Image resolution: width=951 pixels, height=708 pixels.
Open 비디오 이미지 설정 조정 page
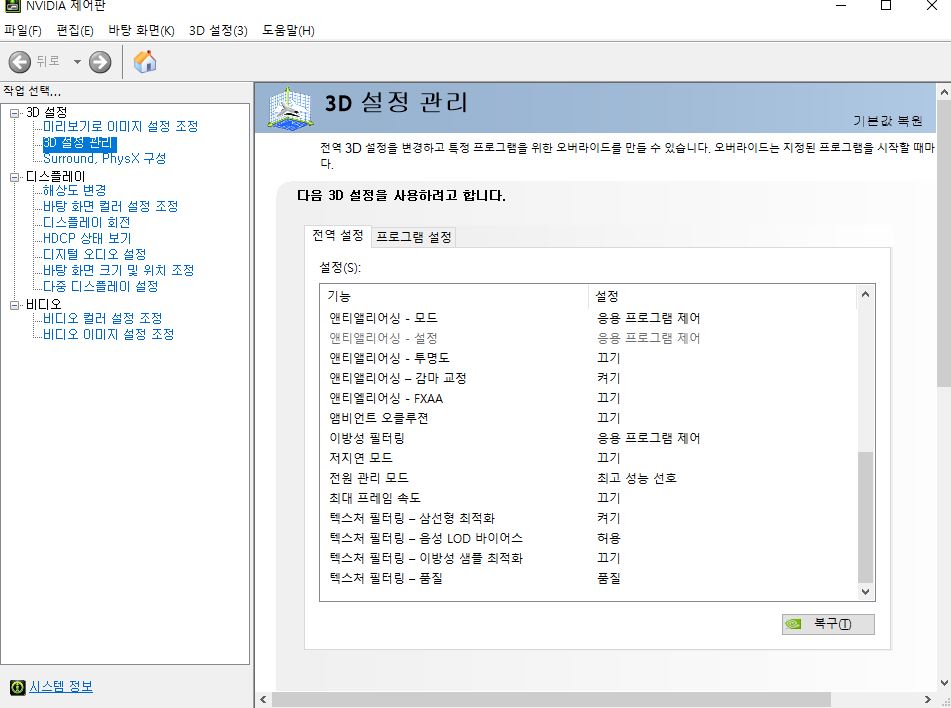108,334
